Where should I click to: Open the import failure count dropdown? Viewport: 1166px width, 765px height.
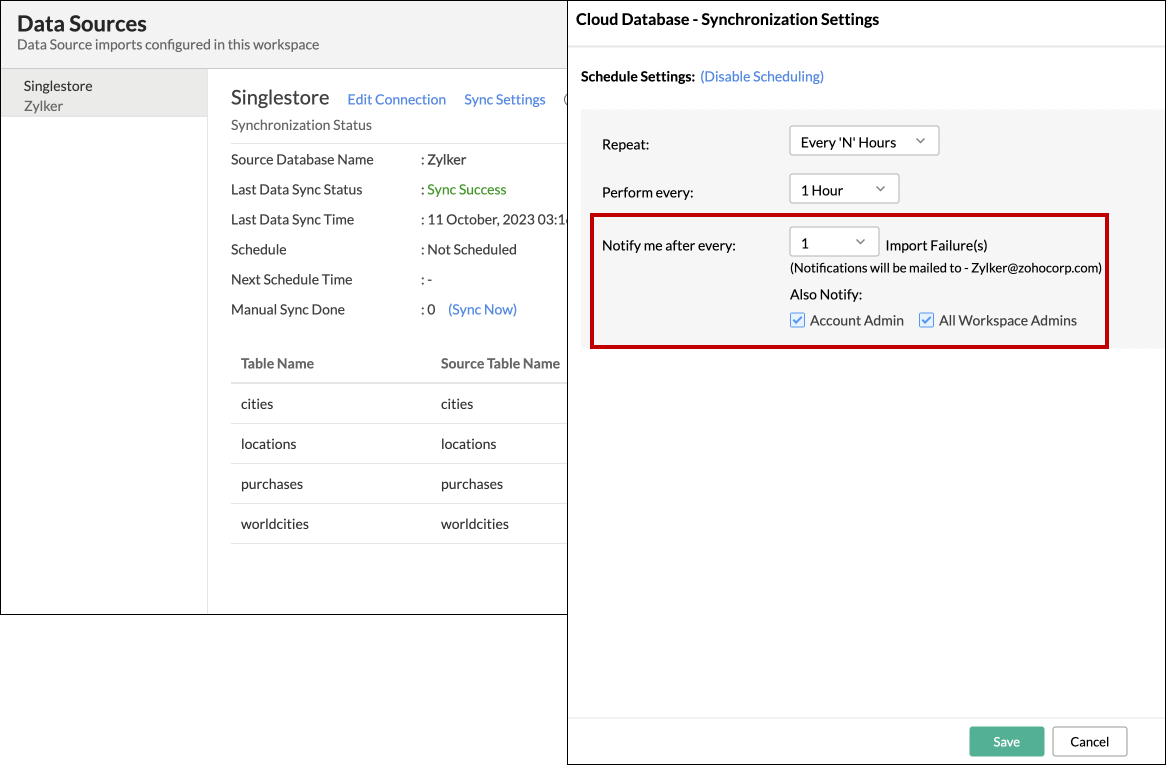tap(833, 243)
